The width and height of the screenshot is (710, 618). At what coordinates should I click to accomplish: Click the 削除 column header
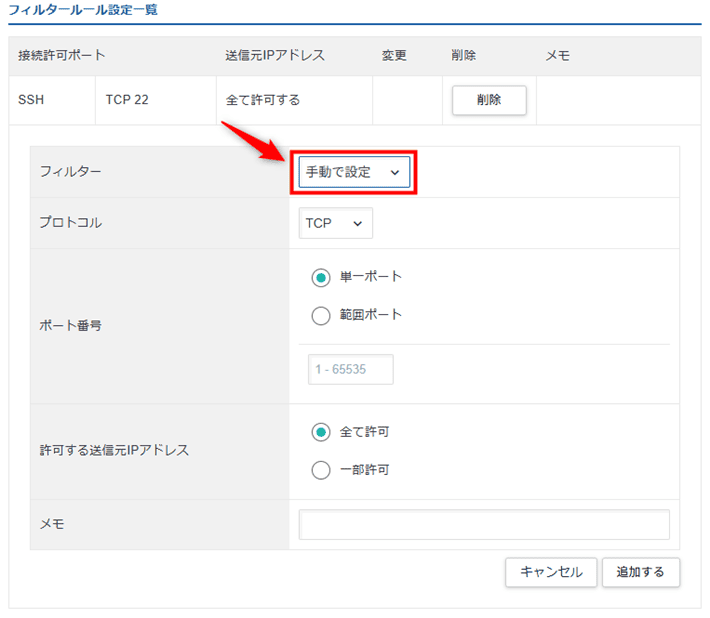click(464, 56)
